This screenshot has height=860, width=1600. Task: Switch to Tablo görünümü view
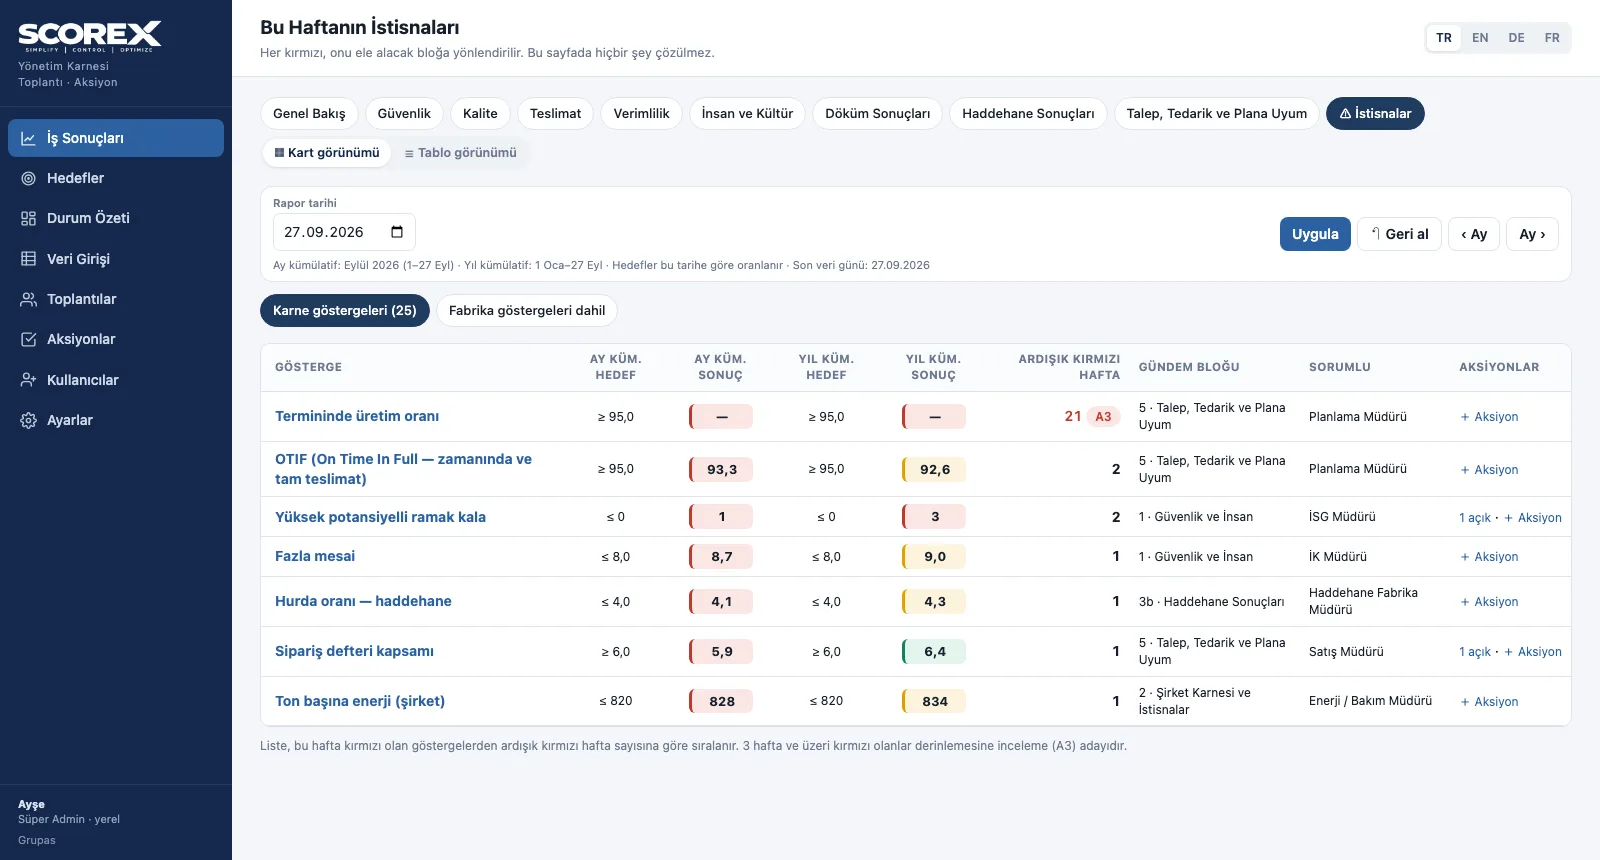coord(460,153)
